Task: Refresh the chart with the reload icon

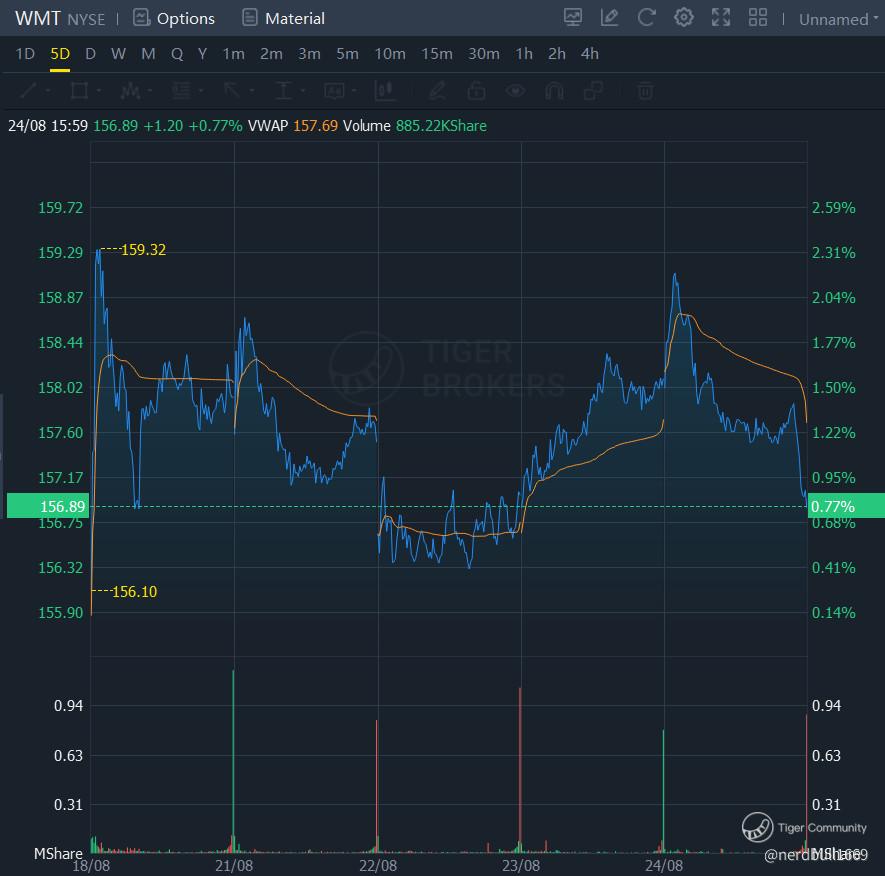Action: click(646, 17)
